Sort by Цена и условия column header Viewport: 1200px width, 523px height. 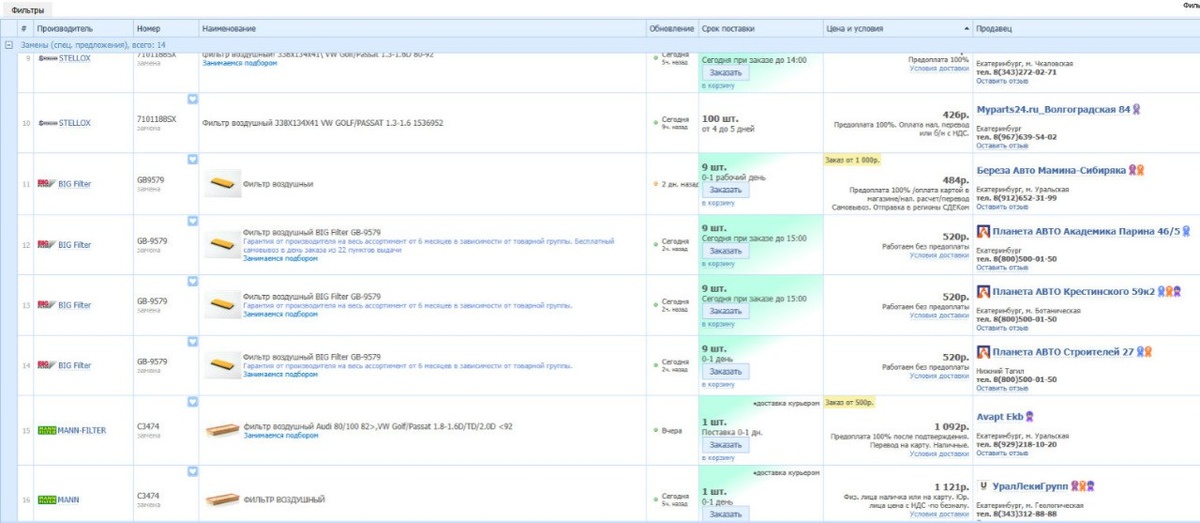855,28
